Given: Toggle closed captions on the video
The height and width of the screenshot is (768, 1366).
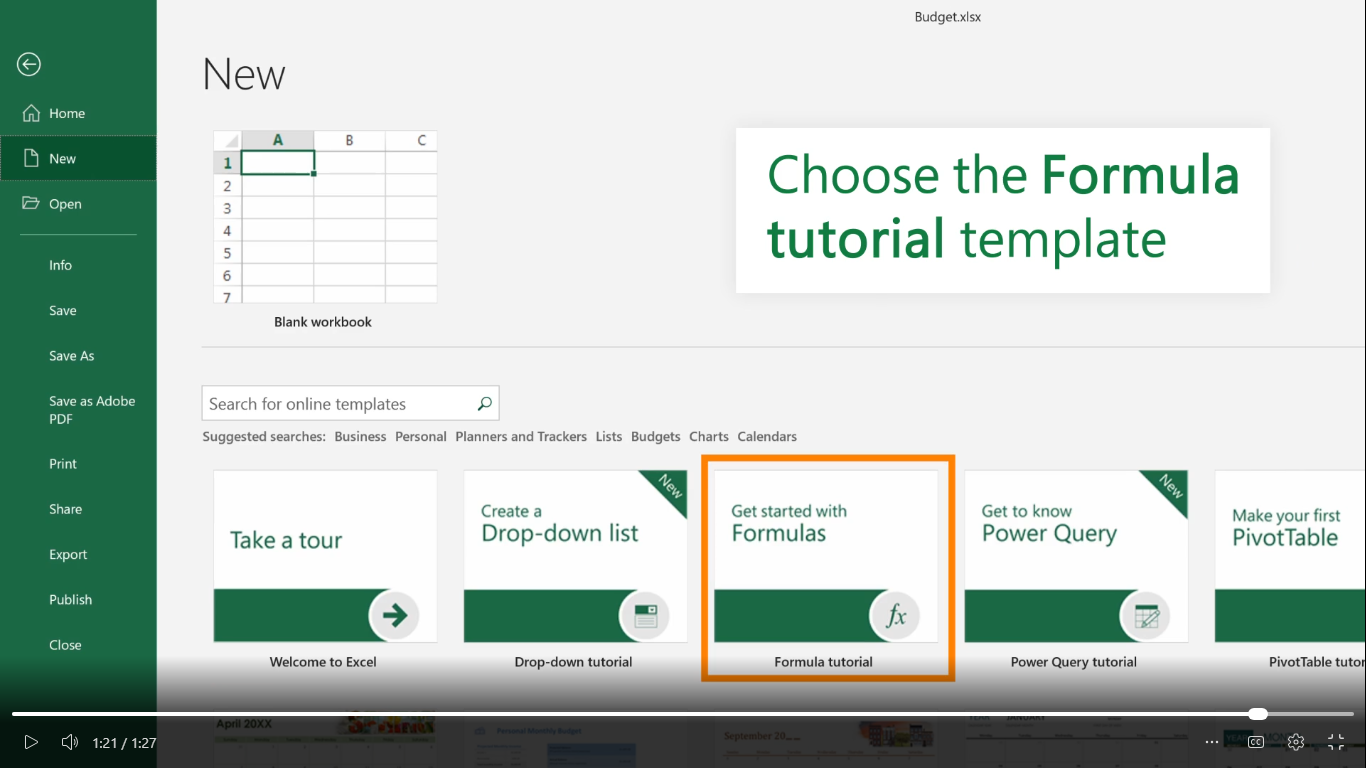Looking at the screenshot, I should pyautogui.click(x=1256, y=742).
